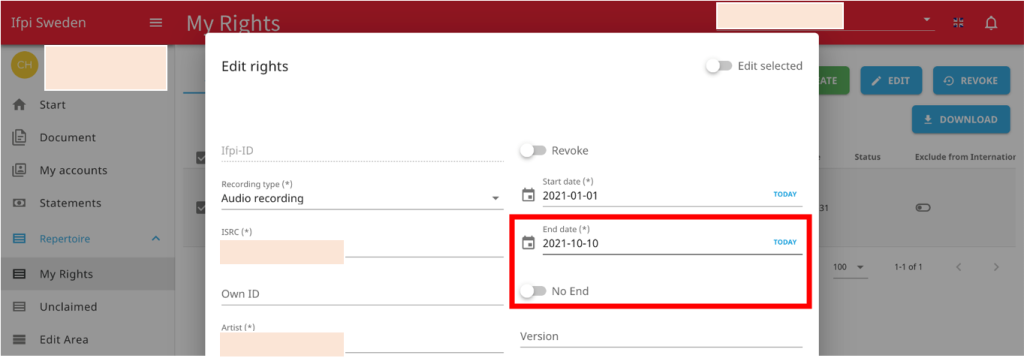Click the Status column header
Image resolution: width=1024 pixels, height=364 pixels.
click(x=867, y=157)
